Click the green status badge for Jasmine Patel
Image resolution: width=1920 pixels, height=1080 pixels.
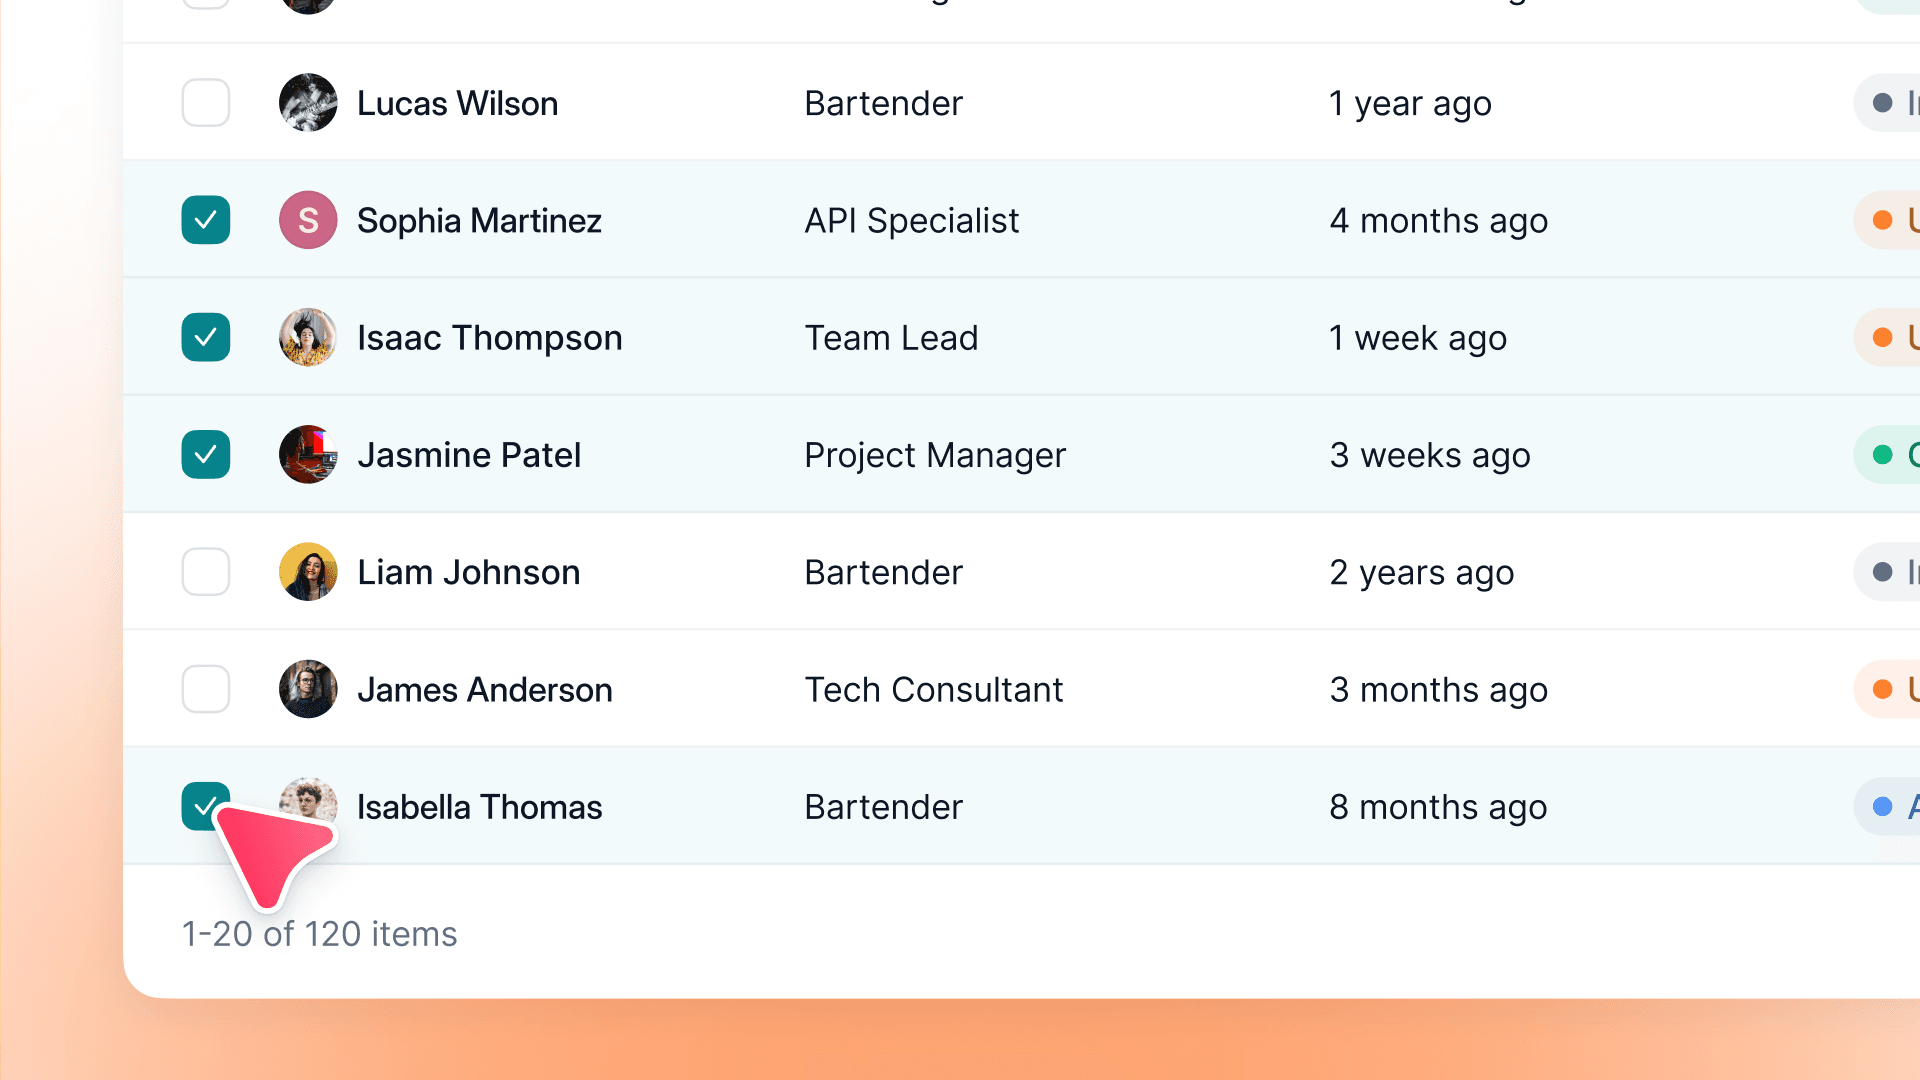click(x=1889, y=455)
